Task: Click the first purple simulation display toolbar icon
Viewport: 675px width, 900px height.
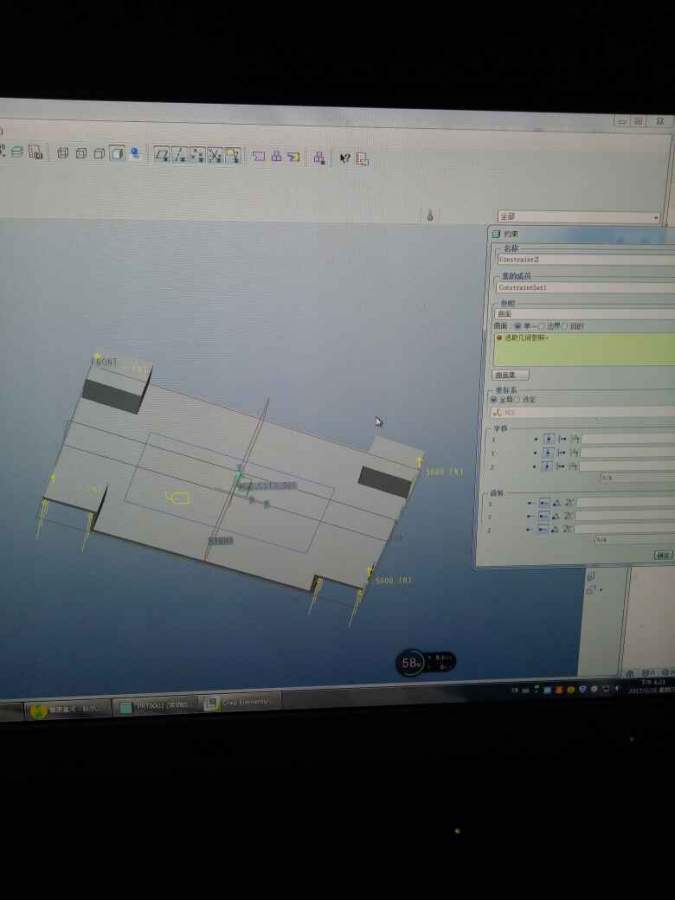Action: click(x=259, y=156)
